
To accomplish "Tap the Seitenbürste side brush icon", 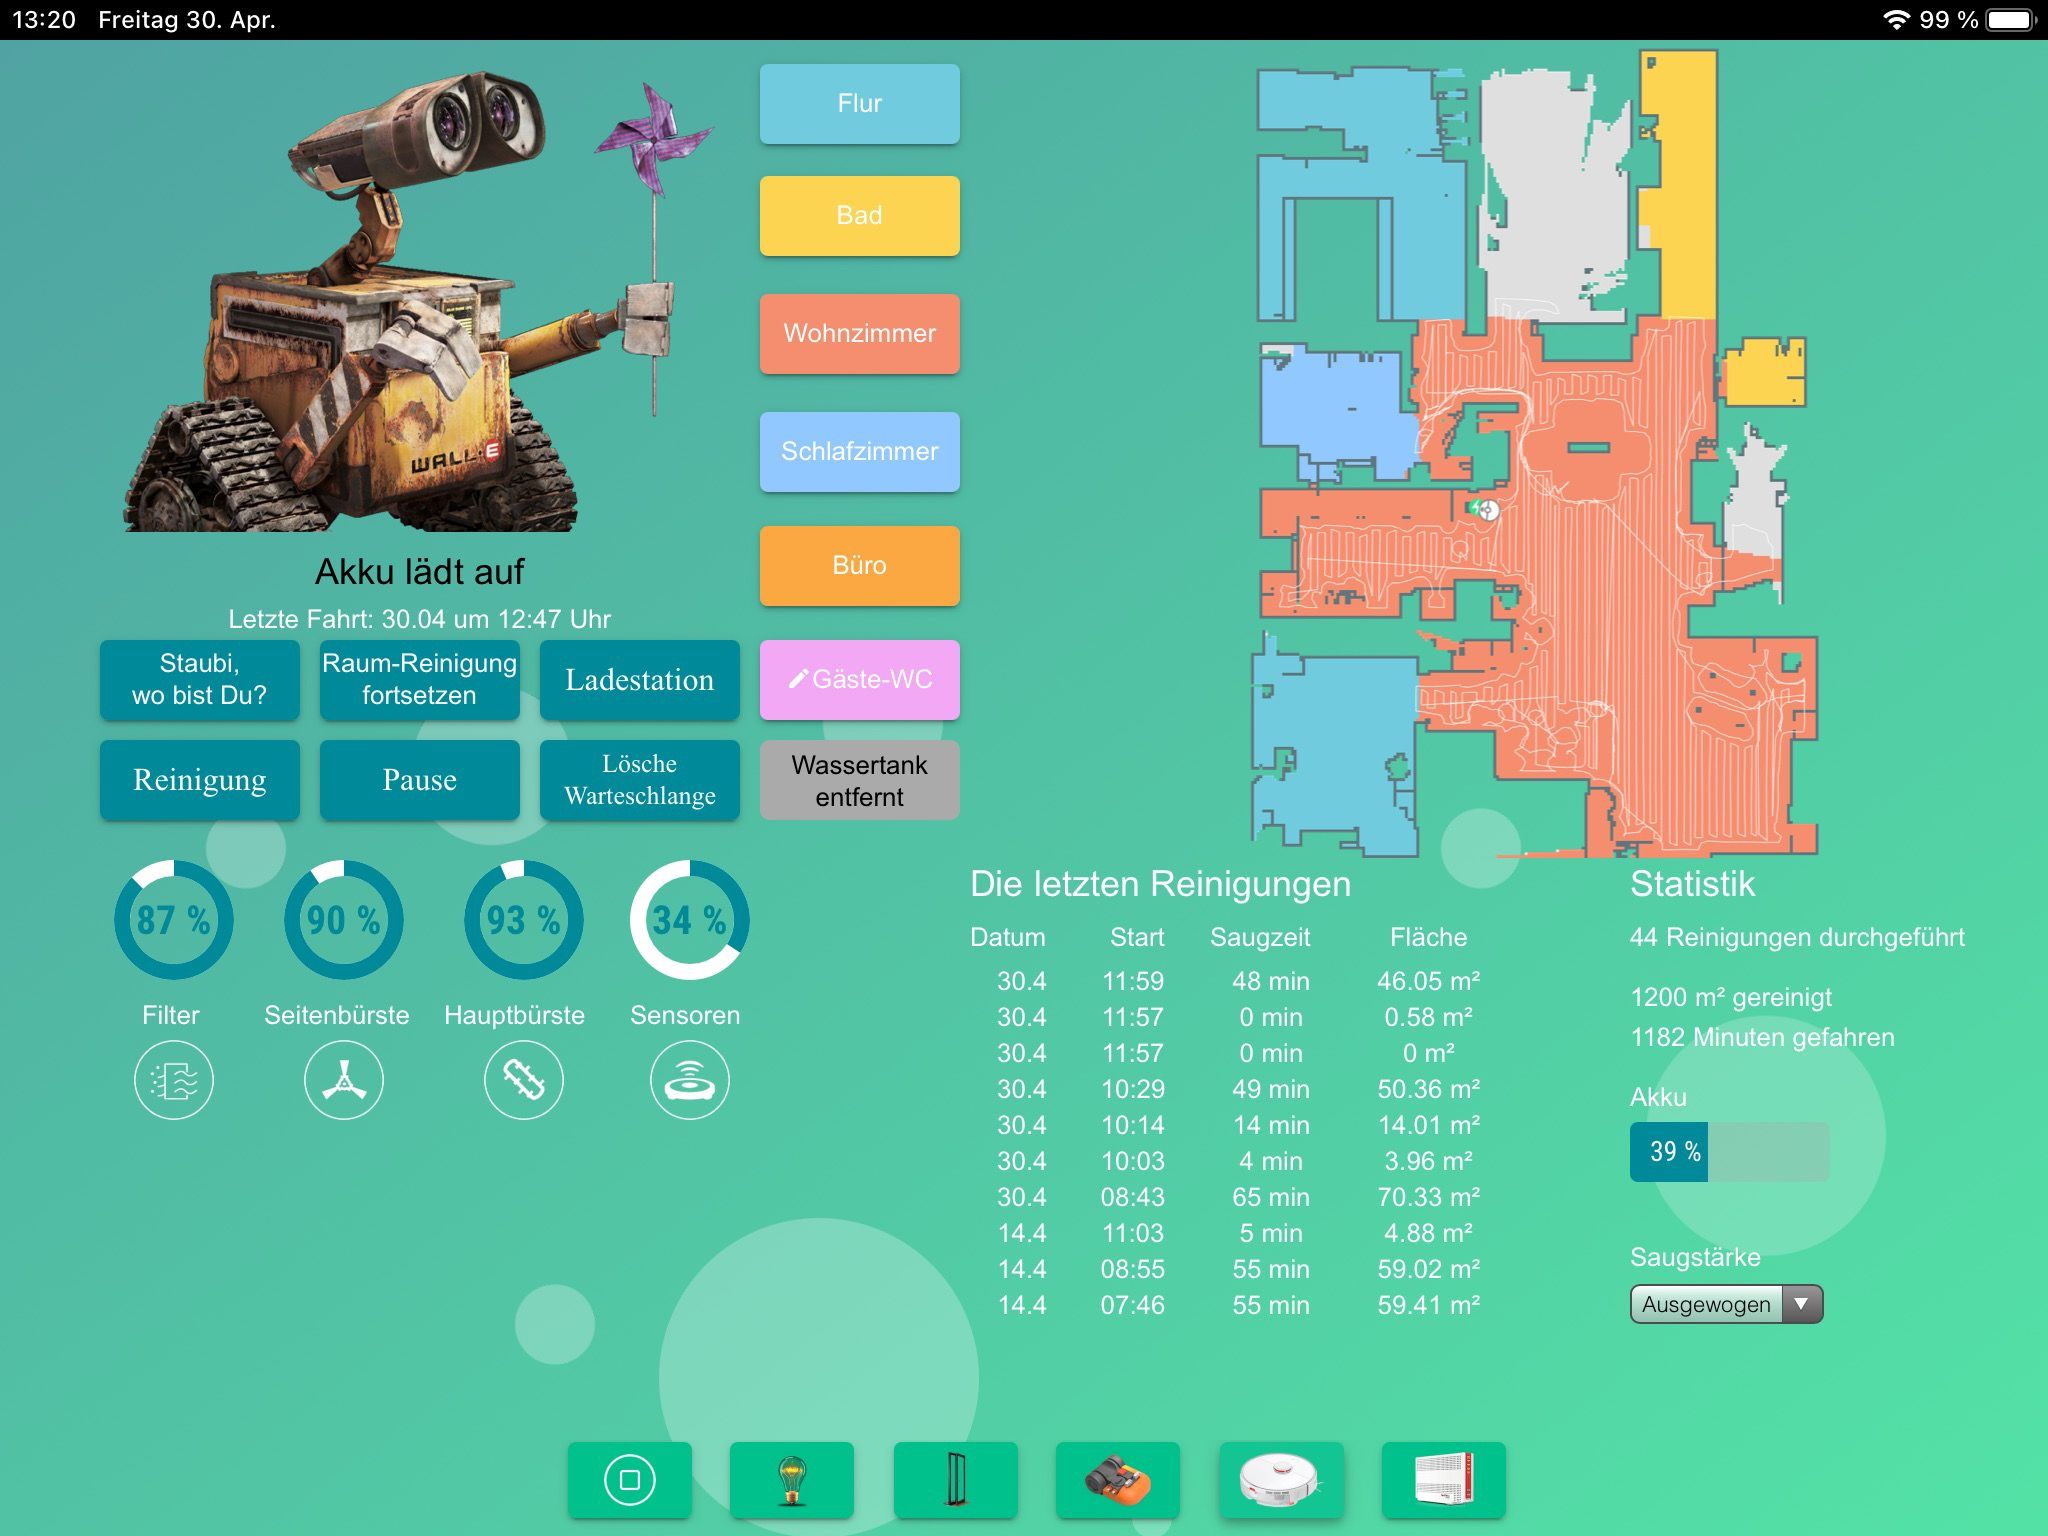I will pyautogui.click(x=343, y=1081).
